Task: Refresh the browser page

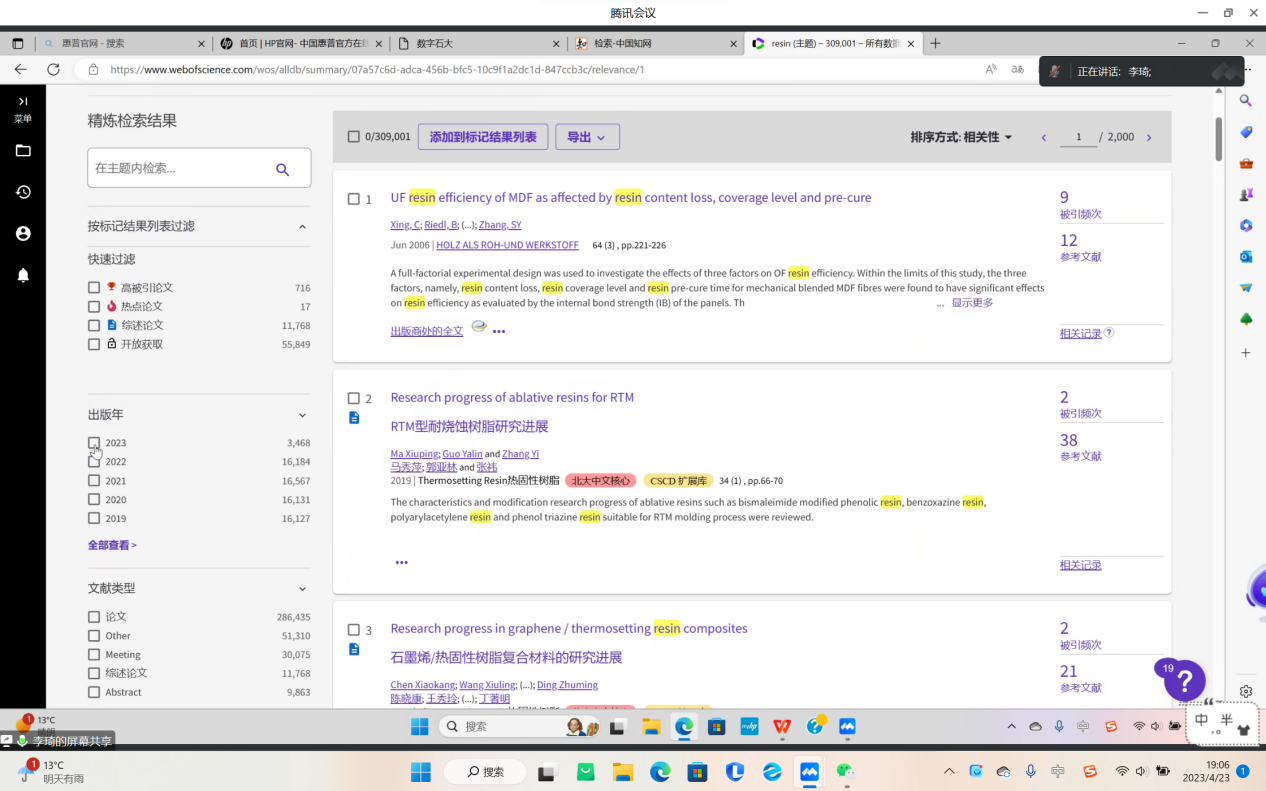Action: pos(54,69)
